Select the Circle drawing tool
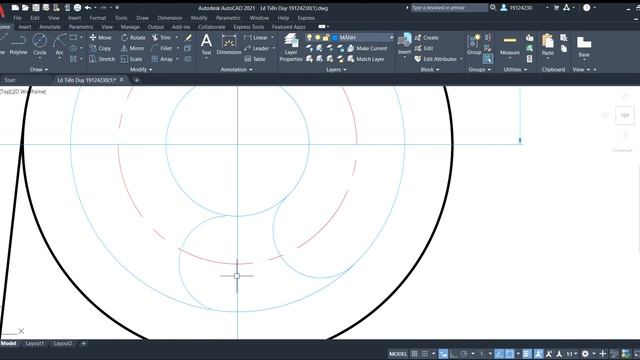The width and height of the screenshot is (640, 360). [40, 45]
